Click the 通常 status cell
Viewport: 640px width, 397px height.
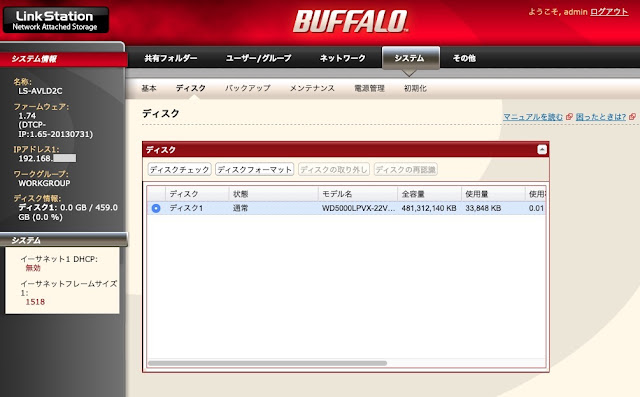pos(240,208)
